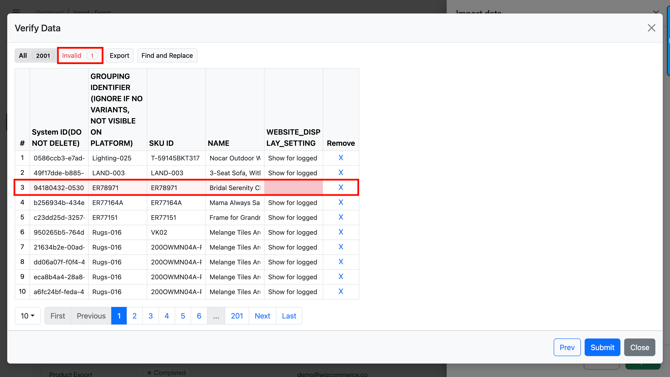The height and width of the screenshot is (377, 670).
Task: Remove row 10 starting a6fc24bf via X
Action: click(341, 292)
